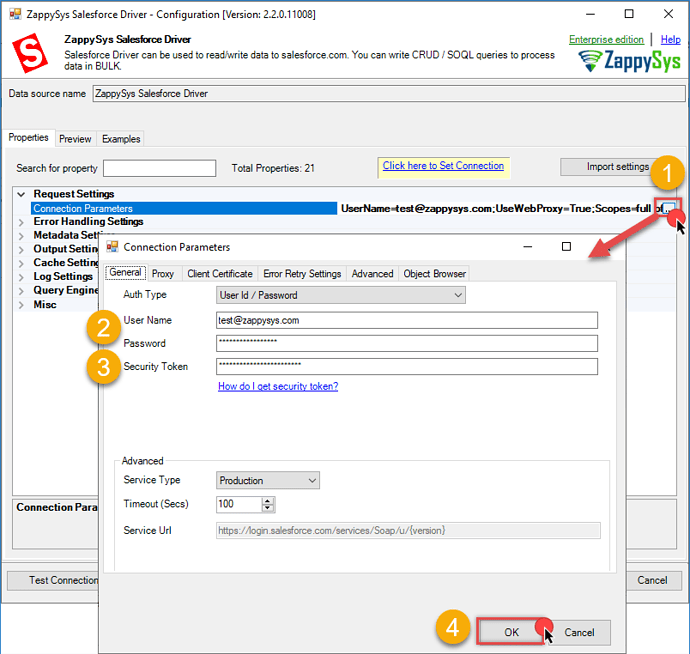The image size is (690, 654).
Task: Minimize the main configuration window
Action: (x=590, y=15)
